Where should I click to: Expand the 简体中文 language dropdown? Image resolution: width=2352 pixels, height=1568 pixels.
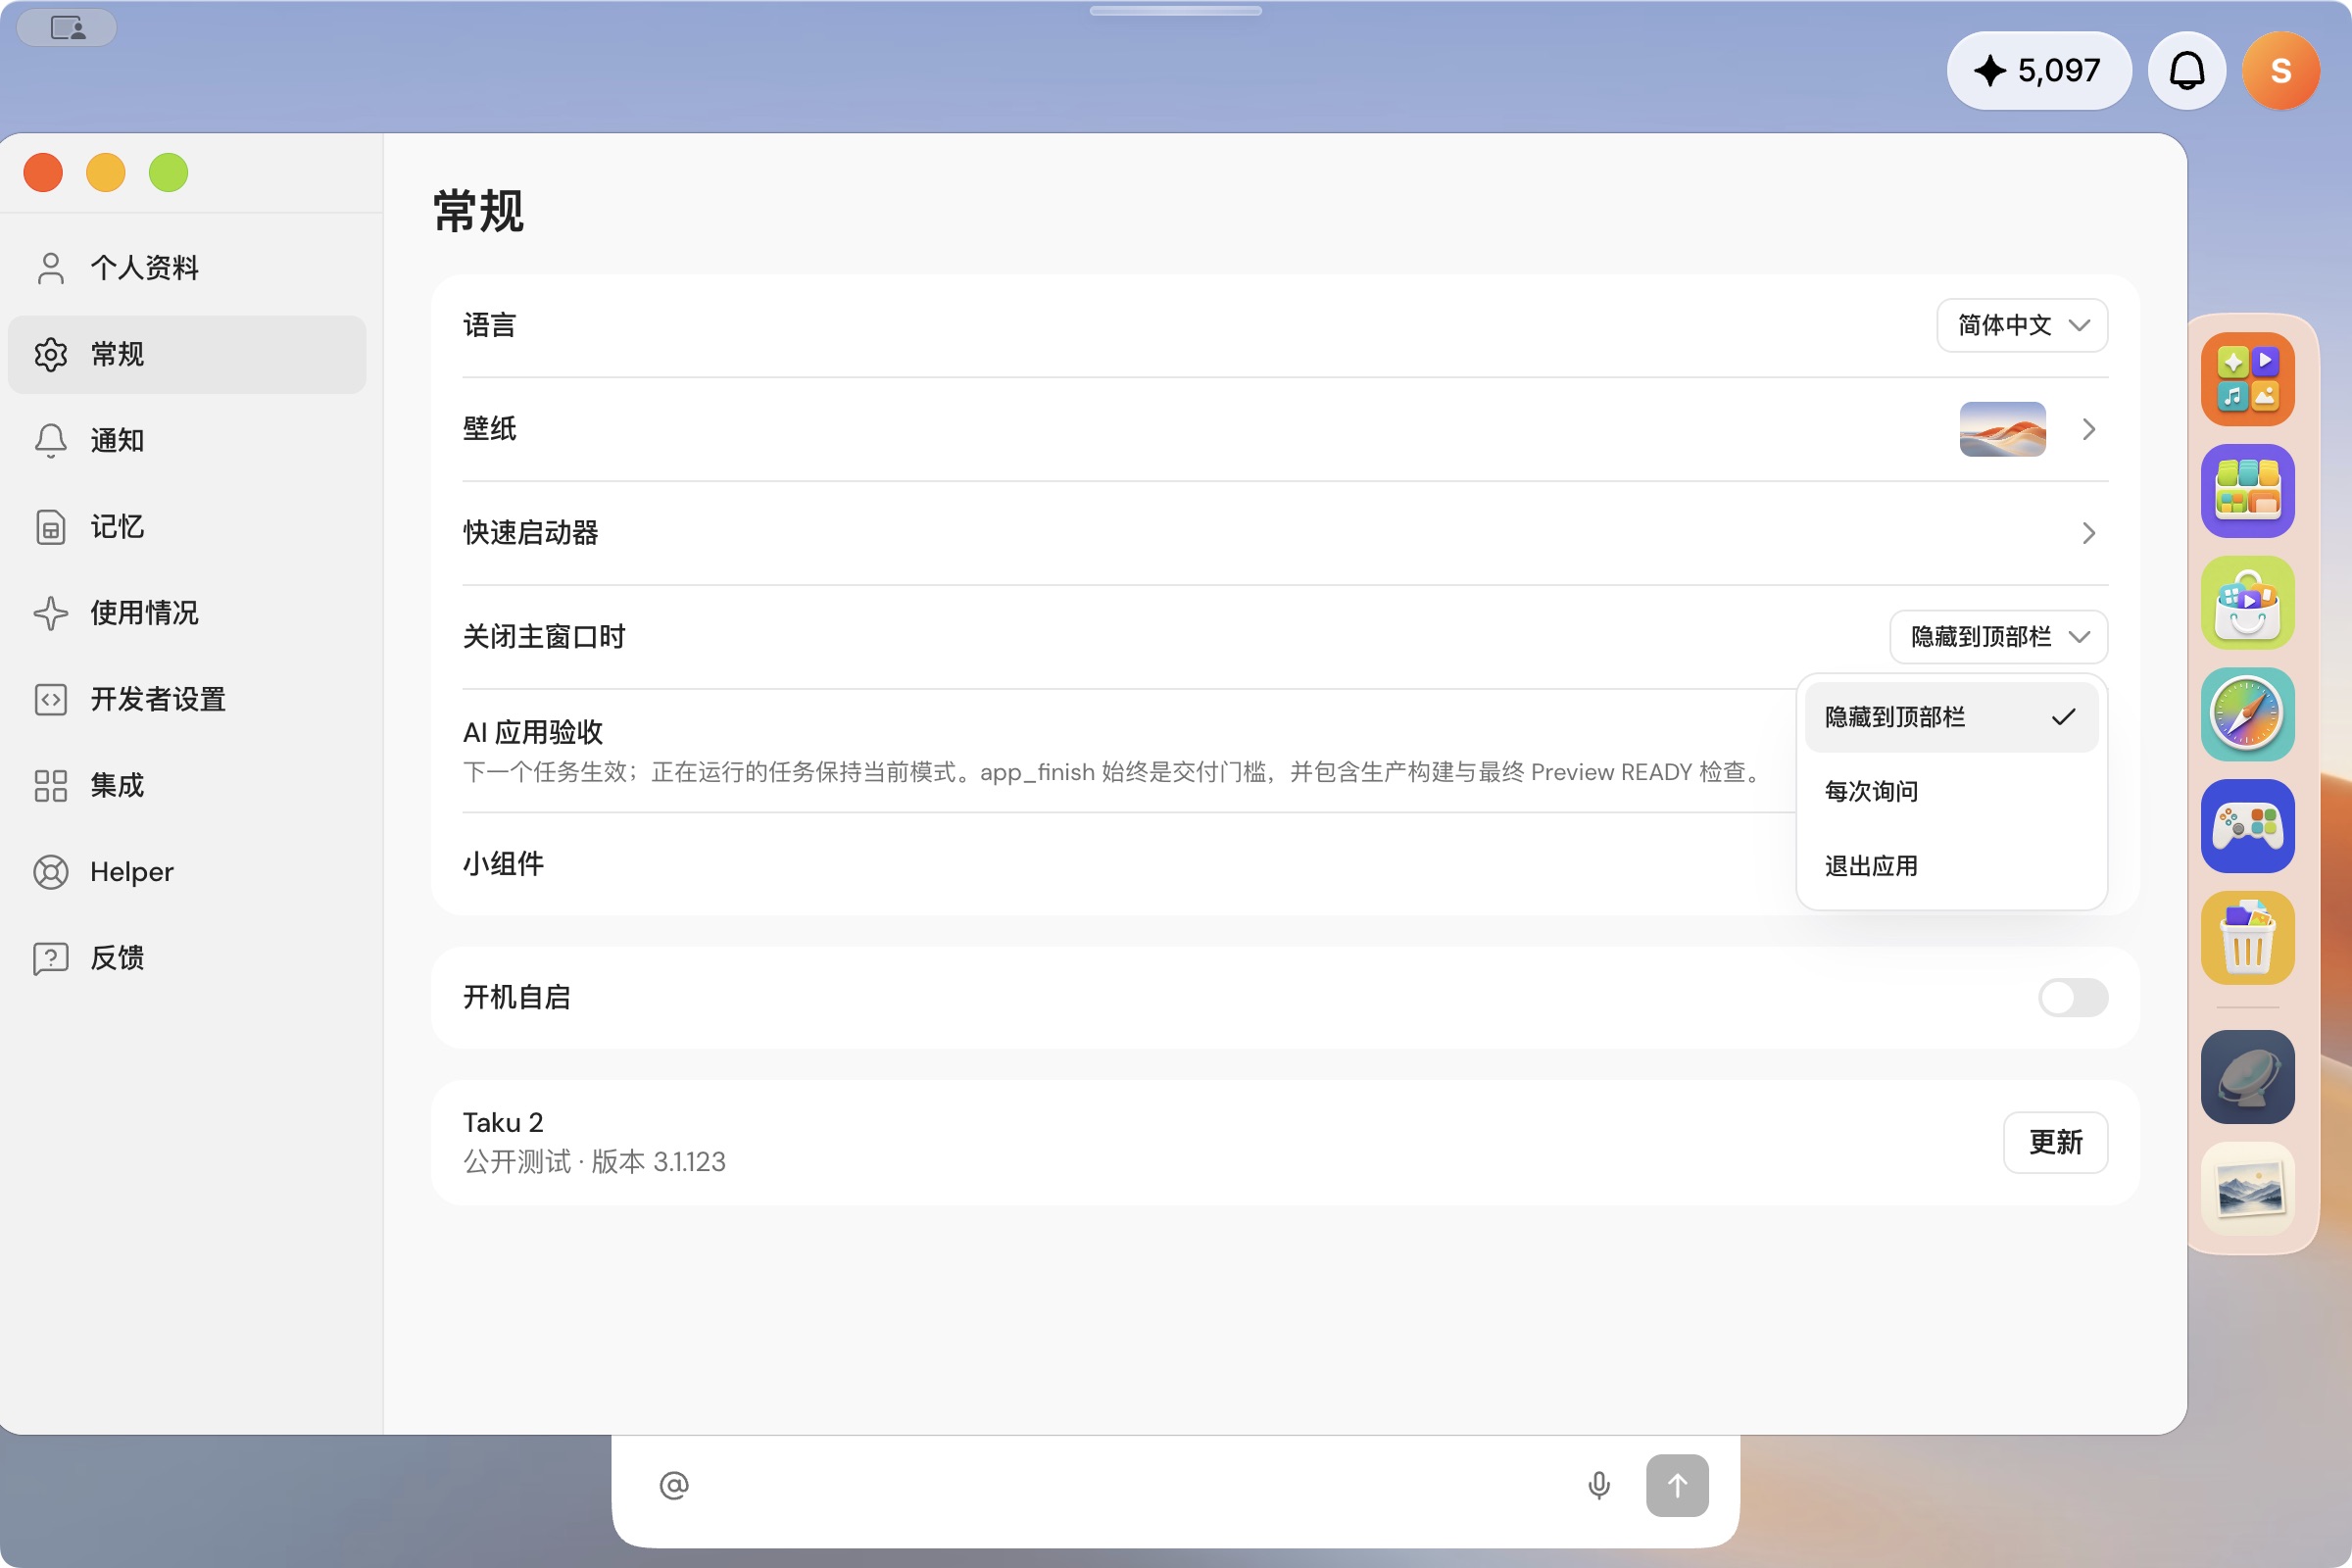[x=2022, y=325]
